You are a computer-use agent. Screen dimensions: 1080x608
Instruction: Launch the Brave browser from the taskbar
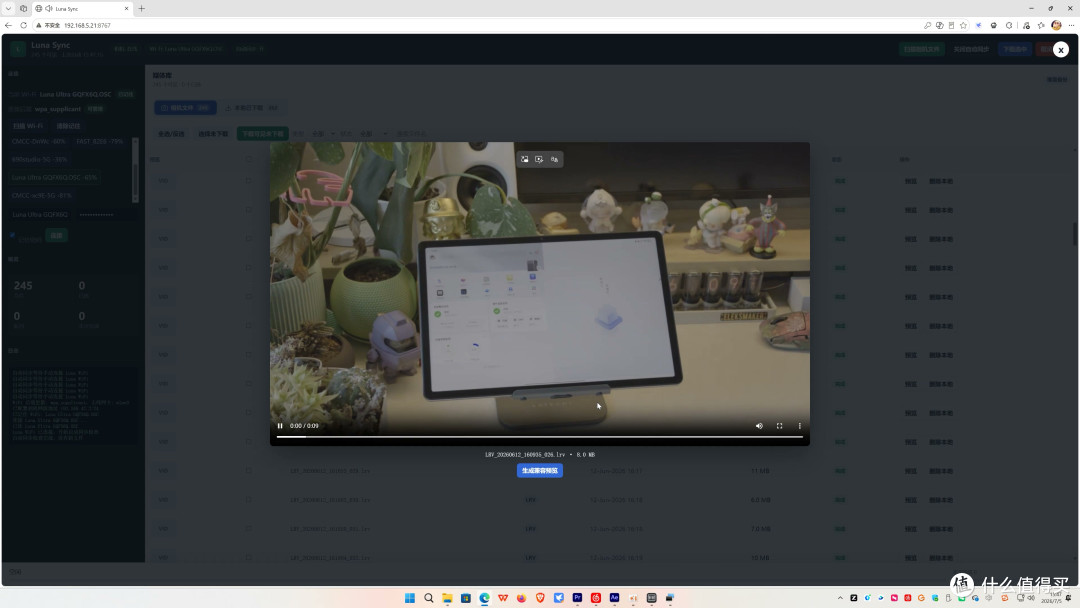(x=540, y=598)
